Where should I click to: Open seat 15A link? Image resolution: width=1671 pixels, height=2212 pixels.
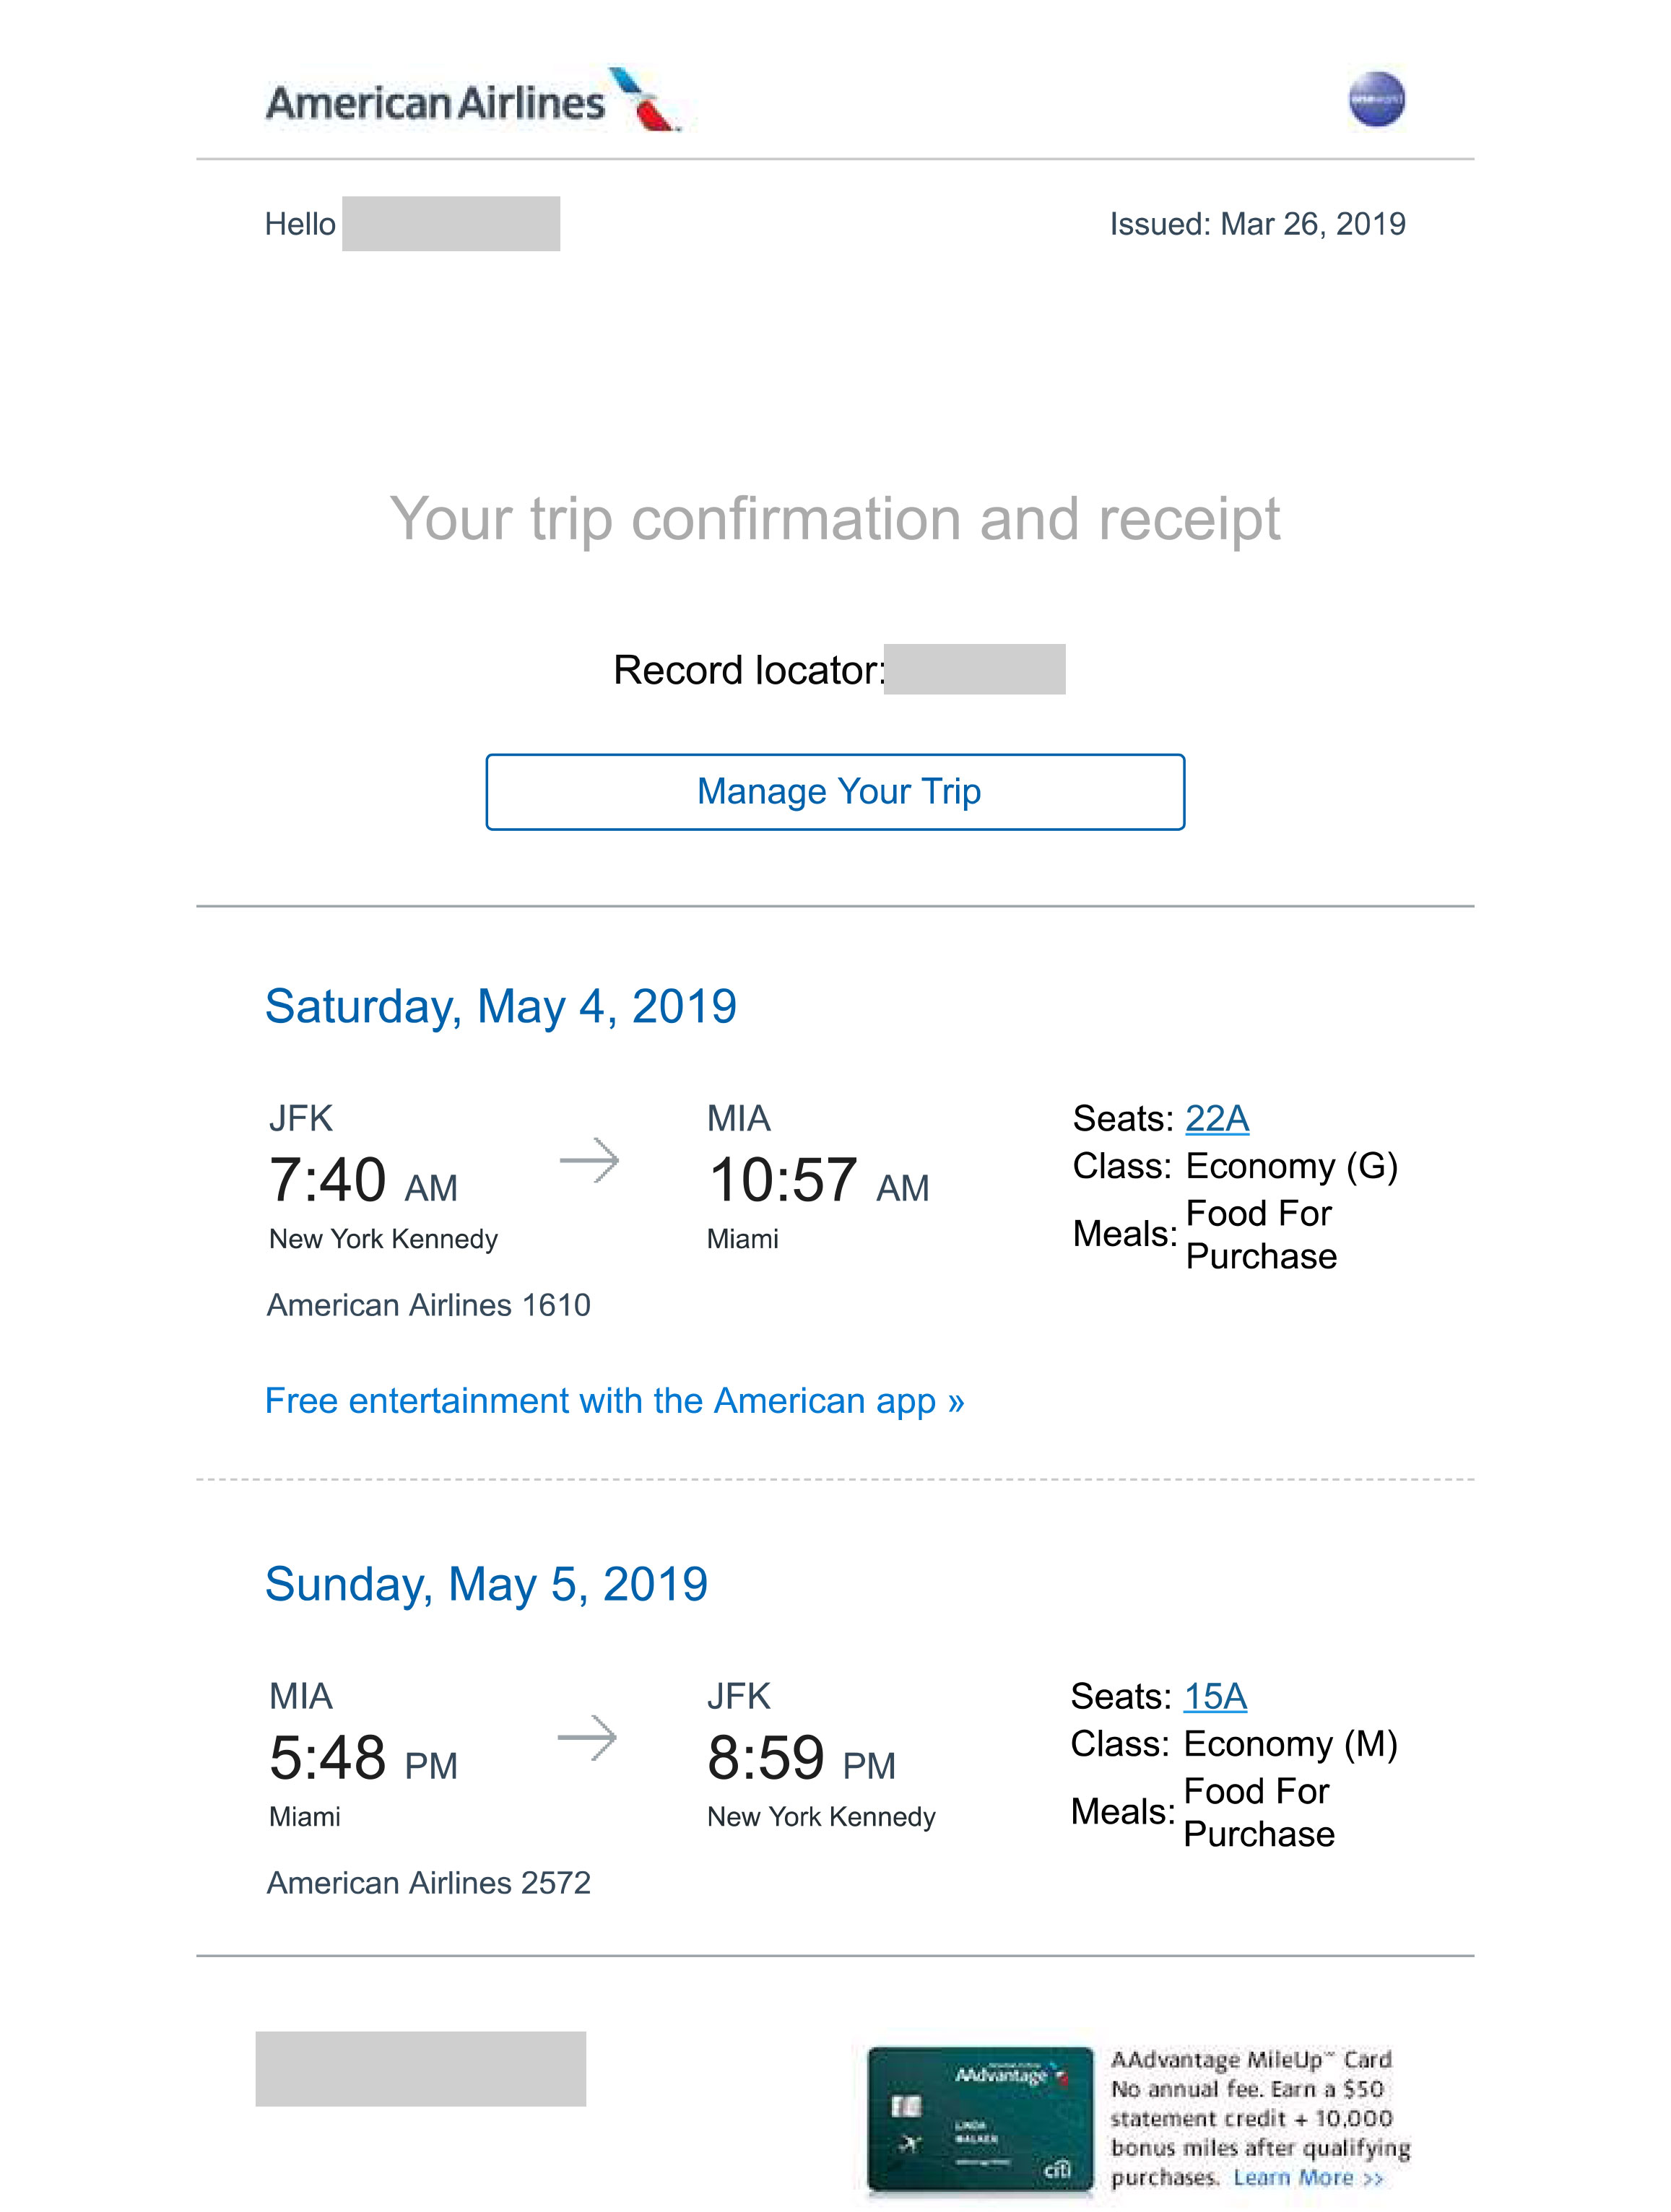coord(1215,1696)
